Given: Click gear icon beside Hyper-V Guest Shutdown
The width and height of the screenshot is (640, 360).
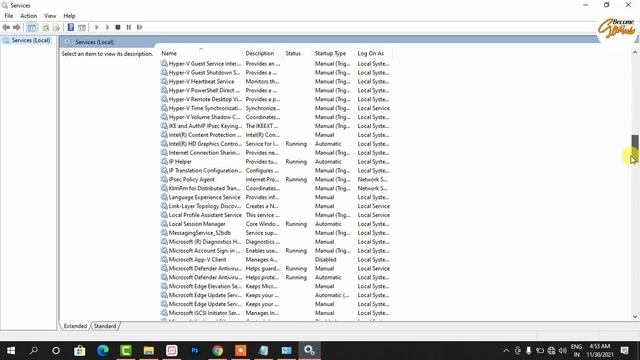Looking at the screenshot, I should click(164, 73).
